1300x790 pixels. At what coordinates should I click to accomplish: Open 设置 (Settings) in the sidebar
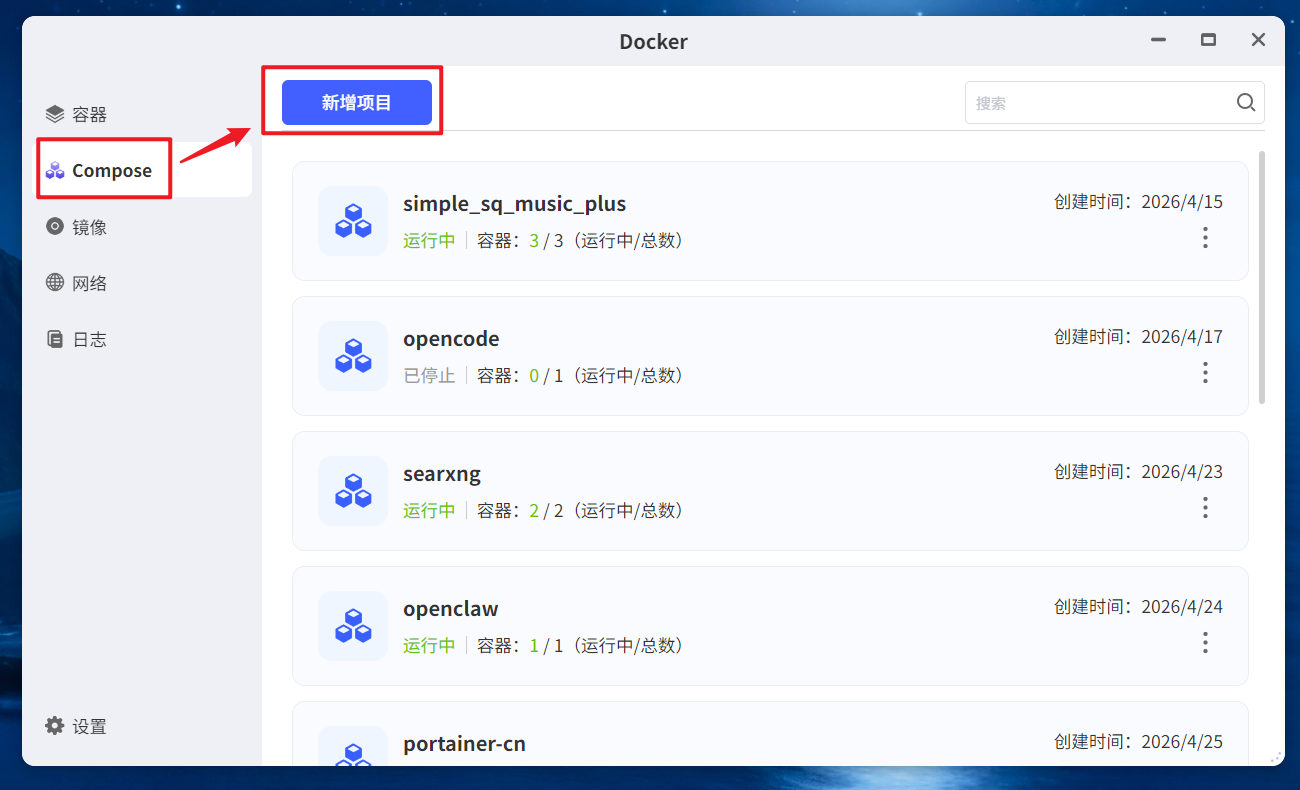[x=142, y=726]
